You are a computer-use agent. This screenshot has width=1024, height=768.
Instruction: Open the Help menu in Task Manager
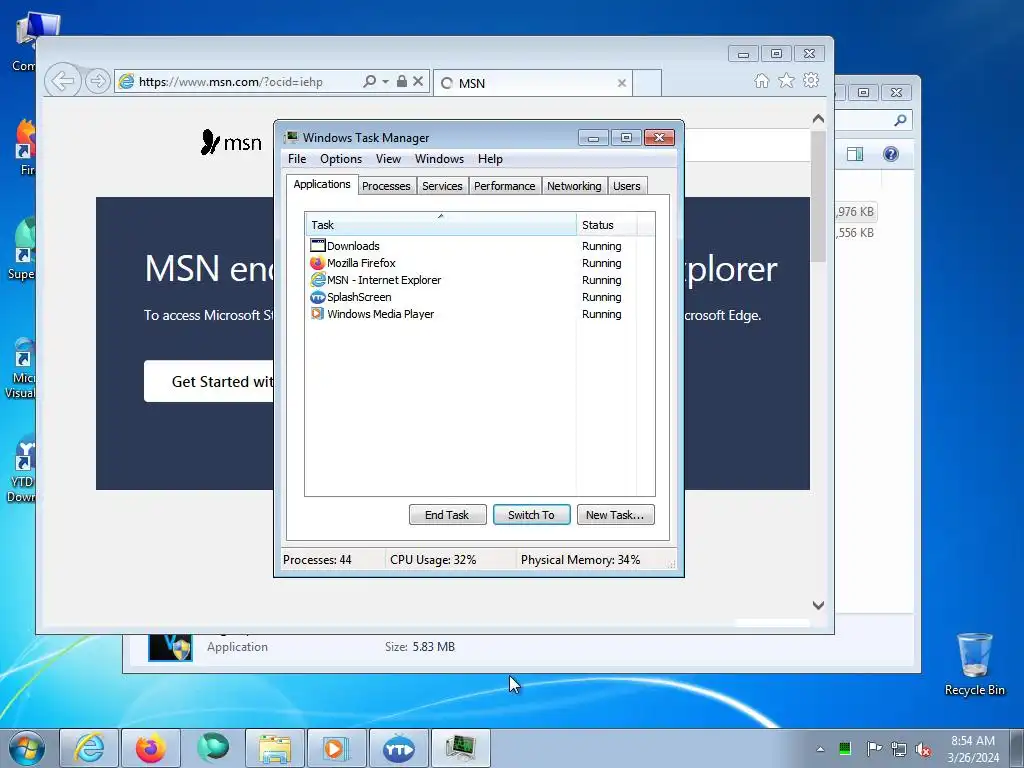tap(490, 159)
